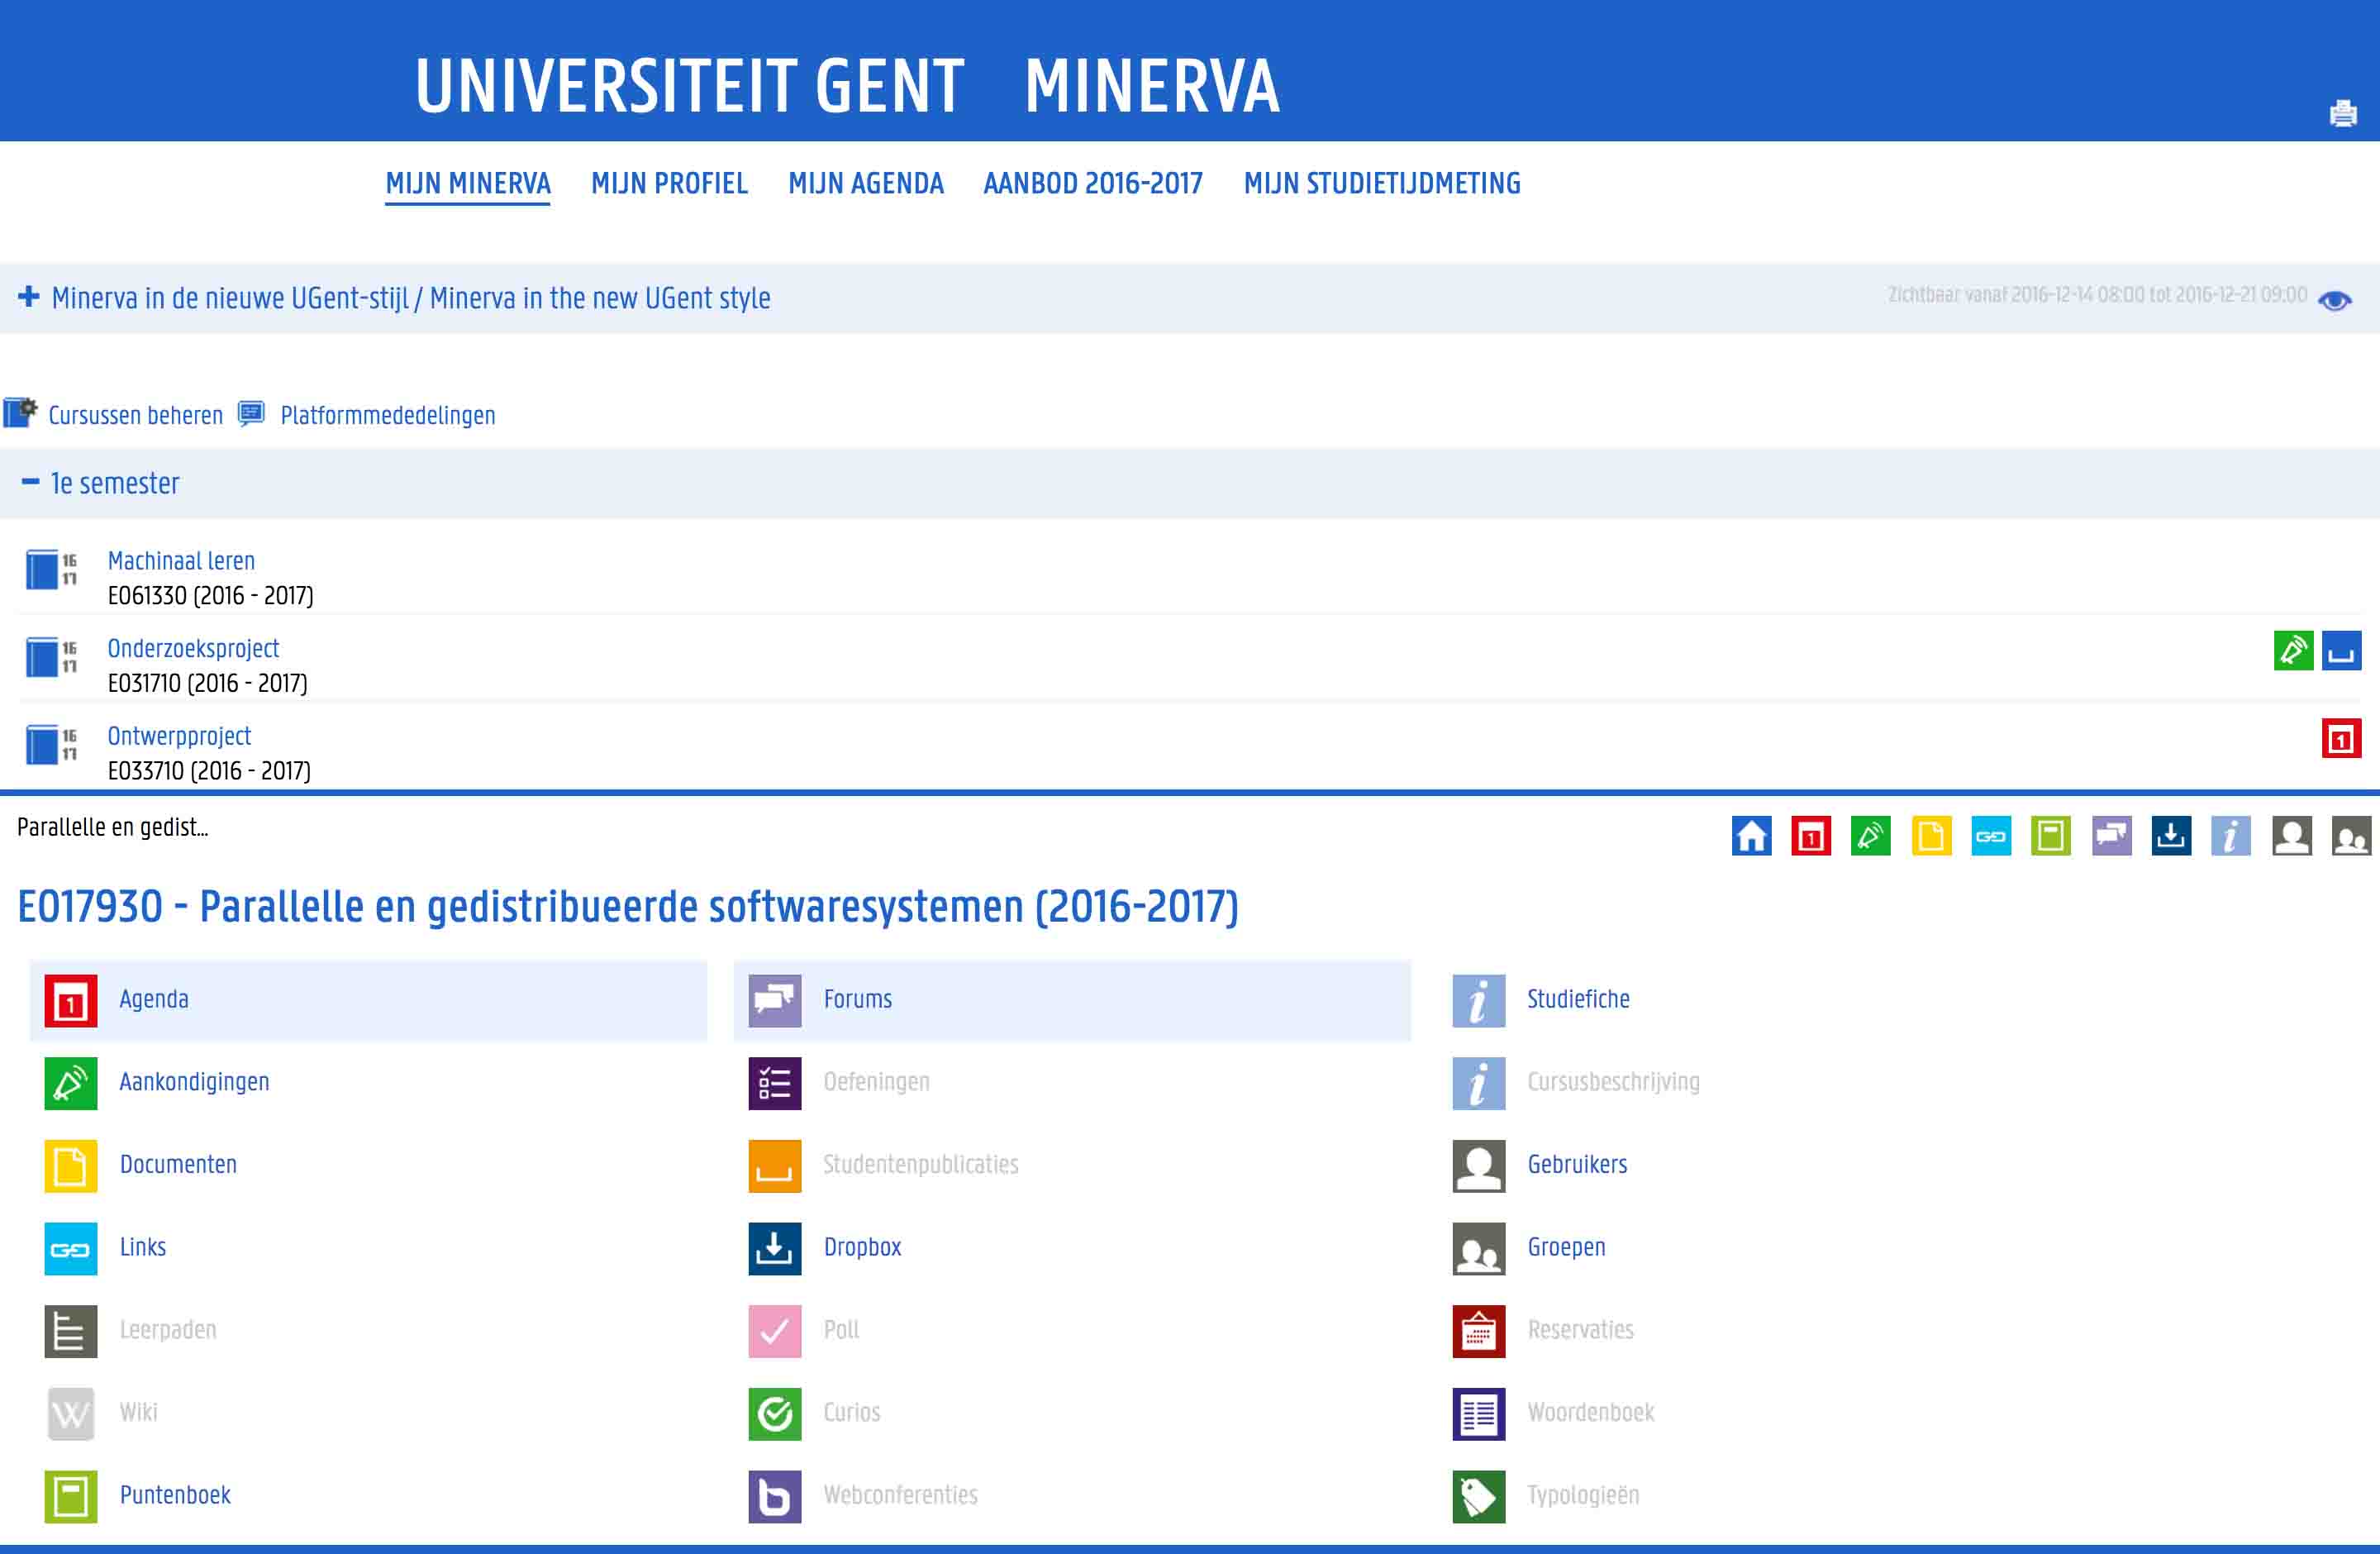Go to Aanbod 2016-2017 menu item
Viewport: 2380px width, 1554px height.
(1093, 184)
